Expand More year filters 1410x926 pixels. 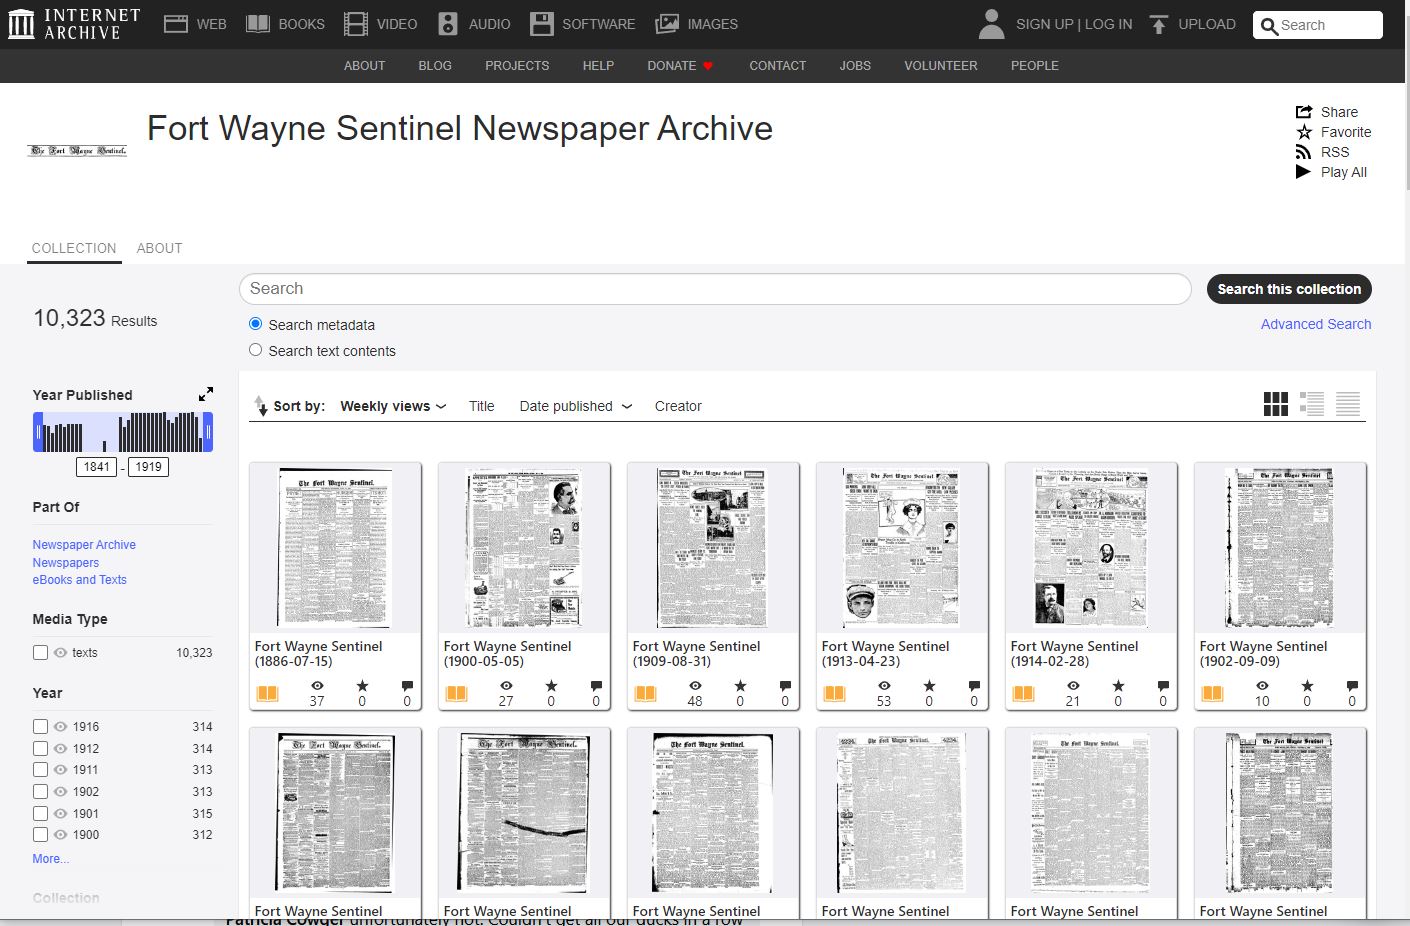tap(51, 859)
